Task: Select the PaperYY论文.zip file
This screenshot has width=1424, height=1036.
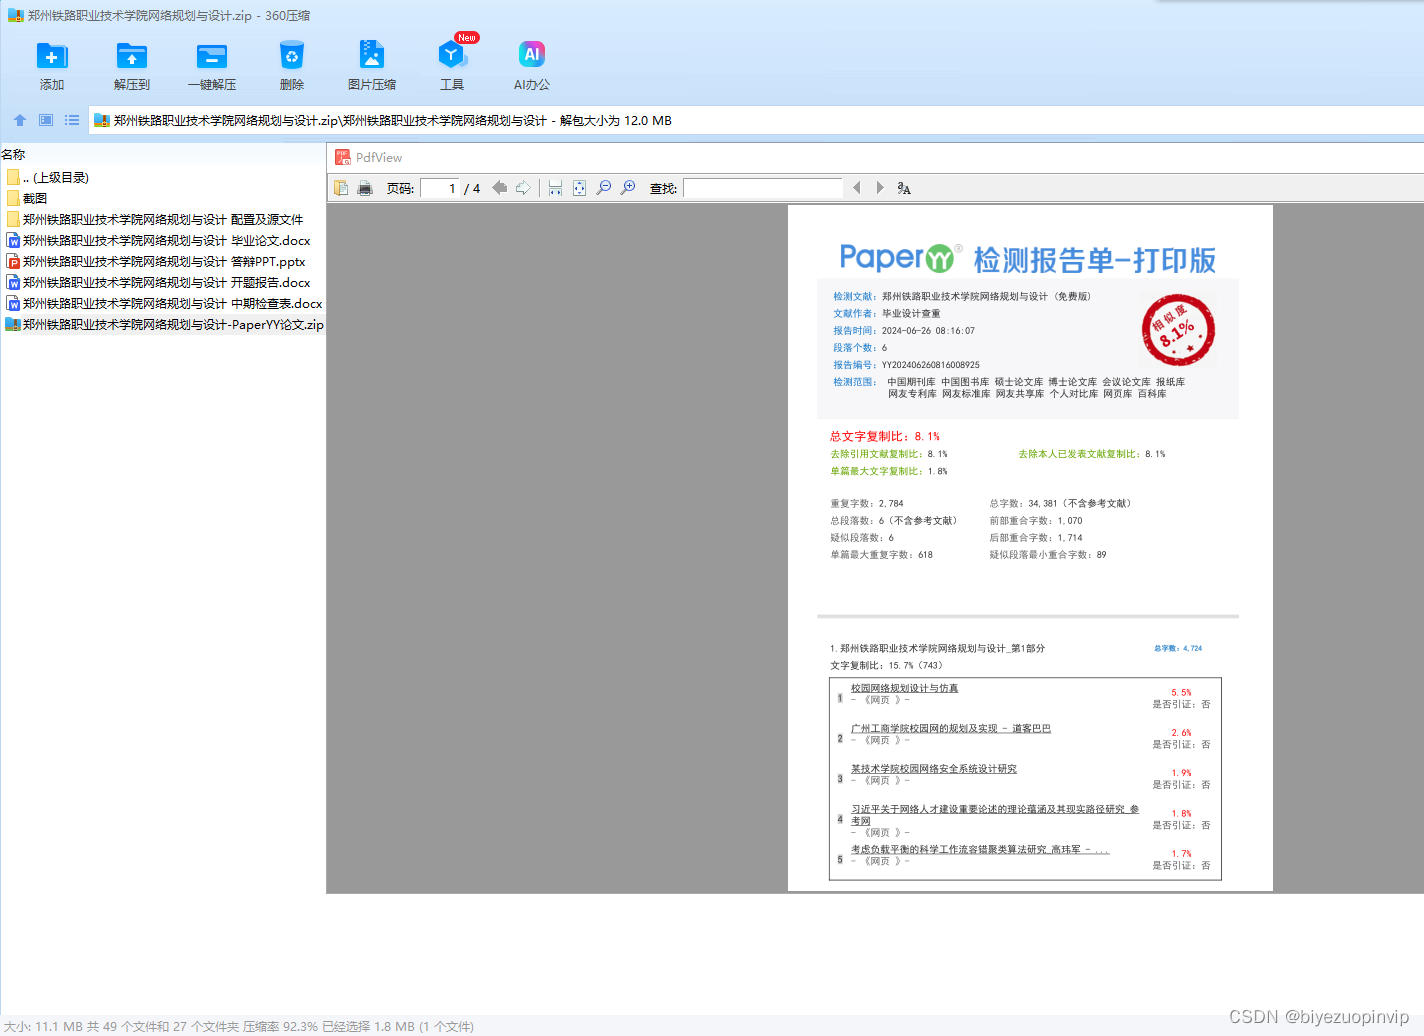Action: coord(164,324)
